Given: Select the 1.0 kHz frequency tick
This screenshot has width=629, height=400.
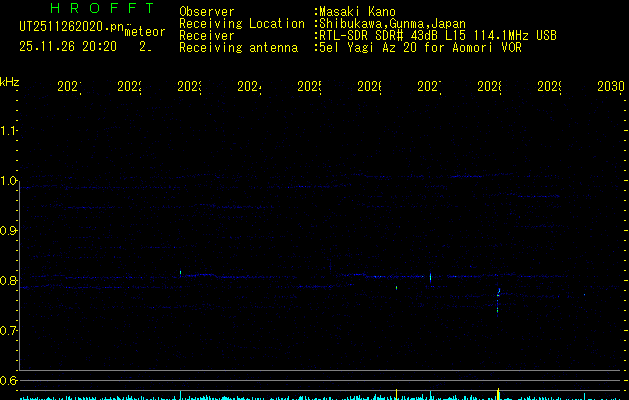Looking at the screenshot, I should (9, 181).
